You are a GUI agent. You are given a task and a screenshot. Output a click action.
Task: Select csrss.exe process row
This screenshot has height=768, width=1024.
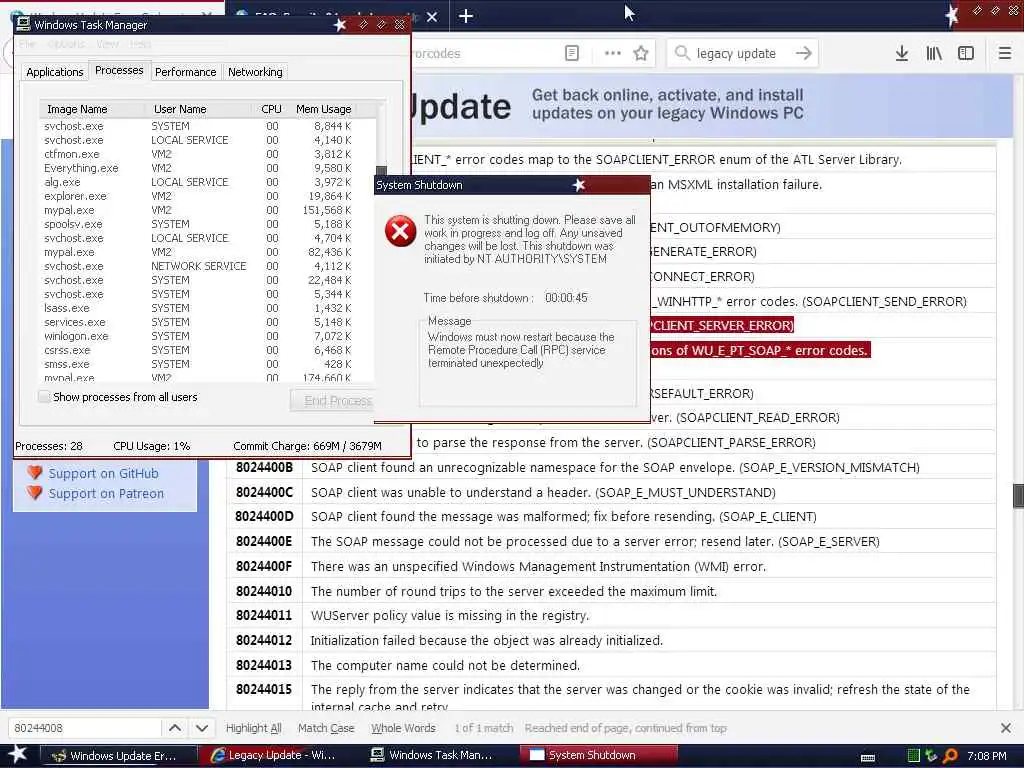(207, 350)
